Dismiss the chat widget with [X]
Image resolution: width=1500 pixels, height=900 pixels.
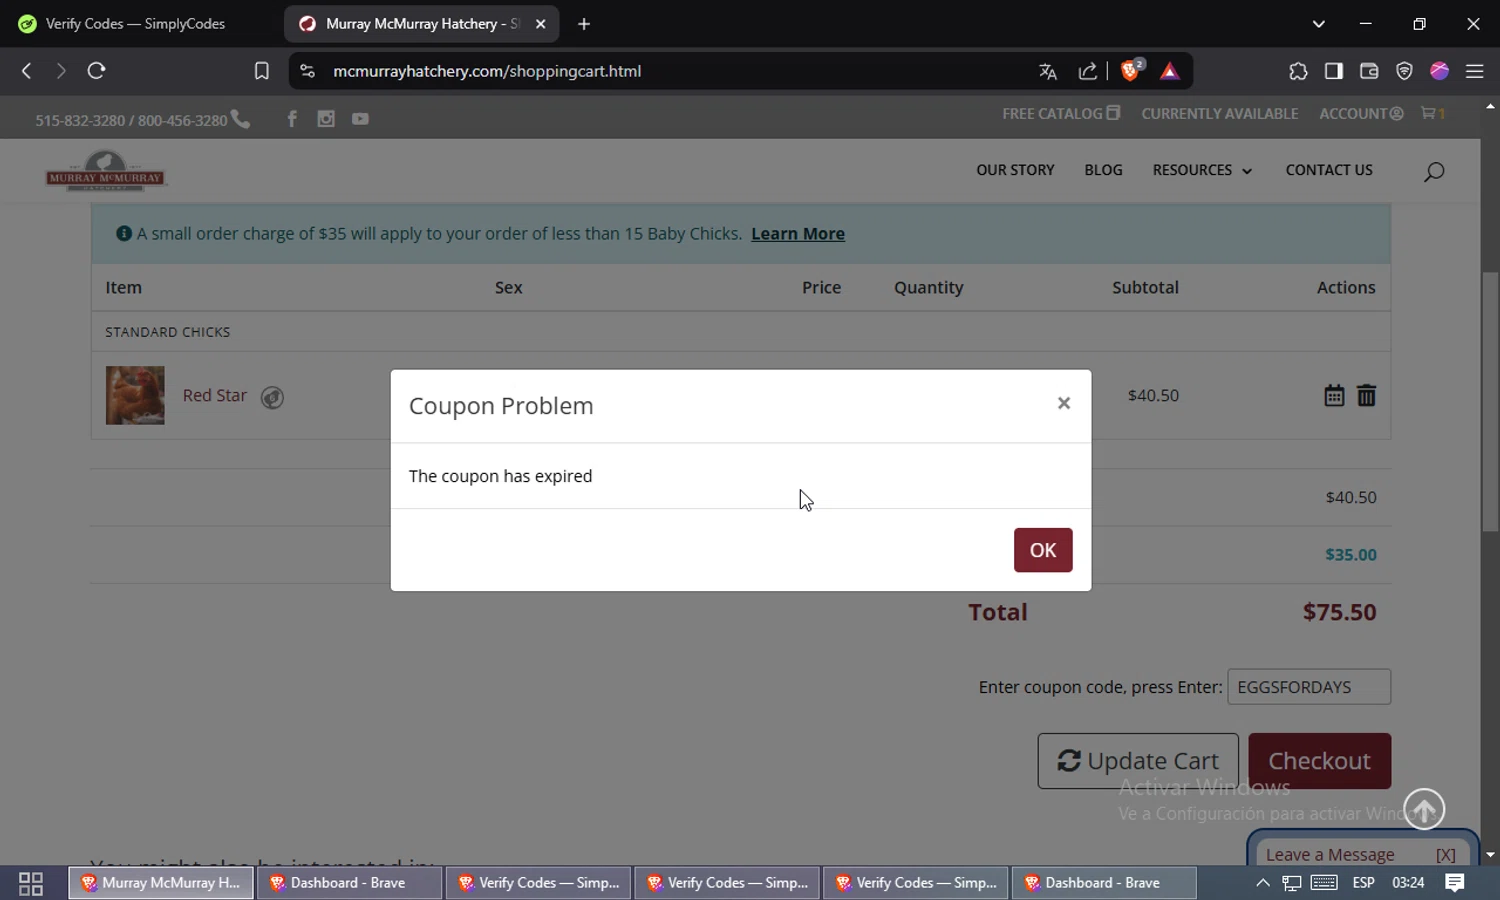(x=1445, y=854)
